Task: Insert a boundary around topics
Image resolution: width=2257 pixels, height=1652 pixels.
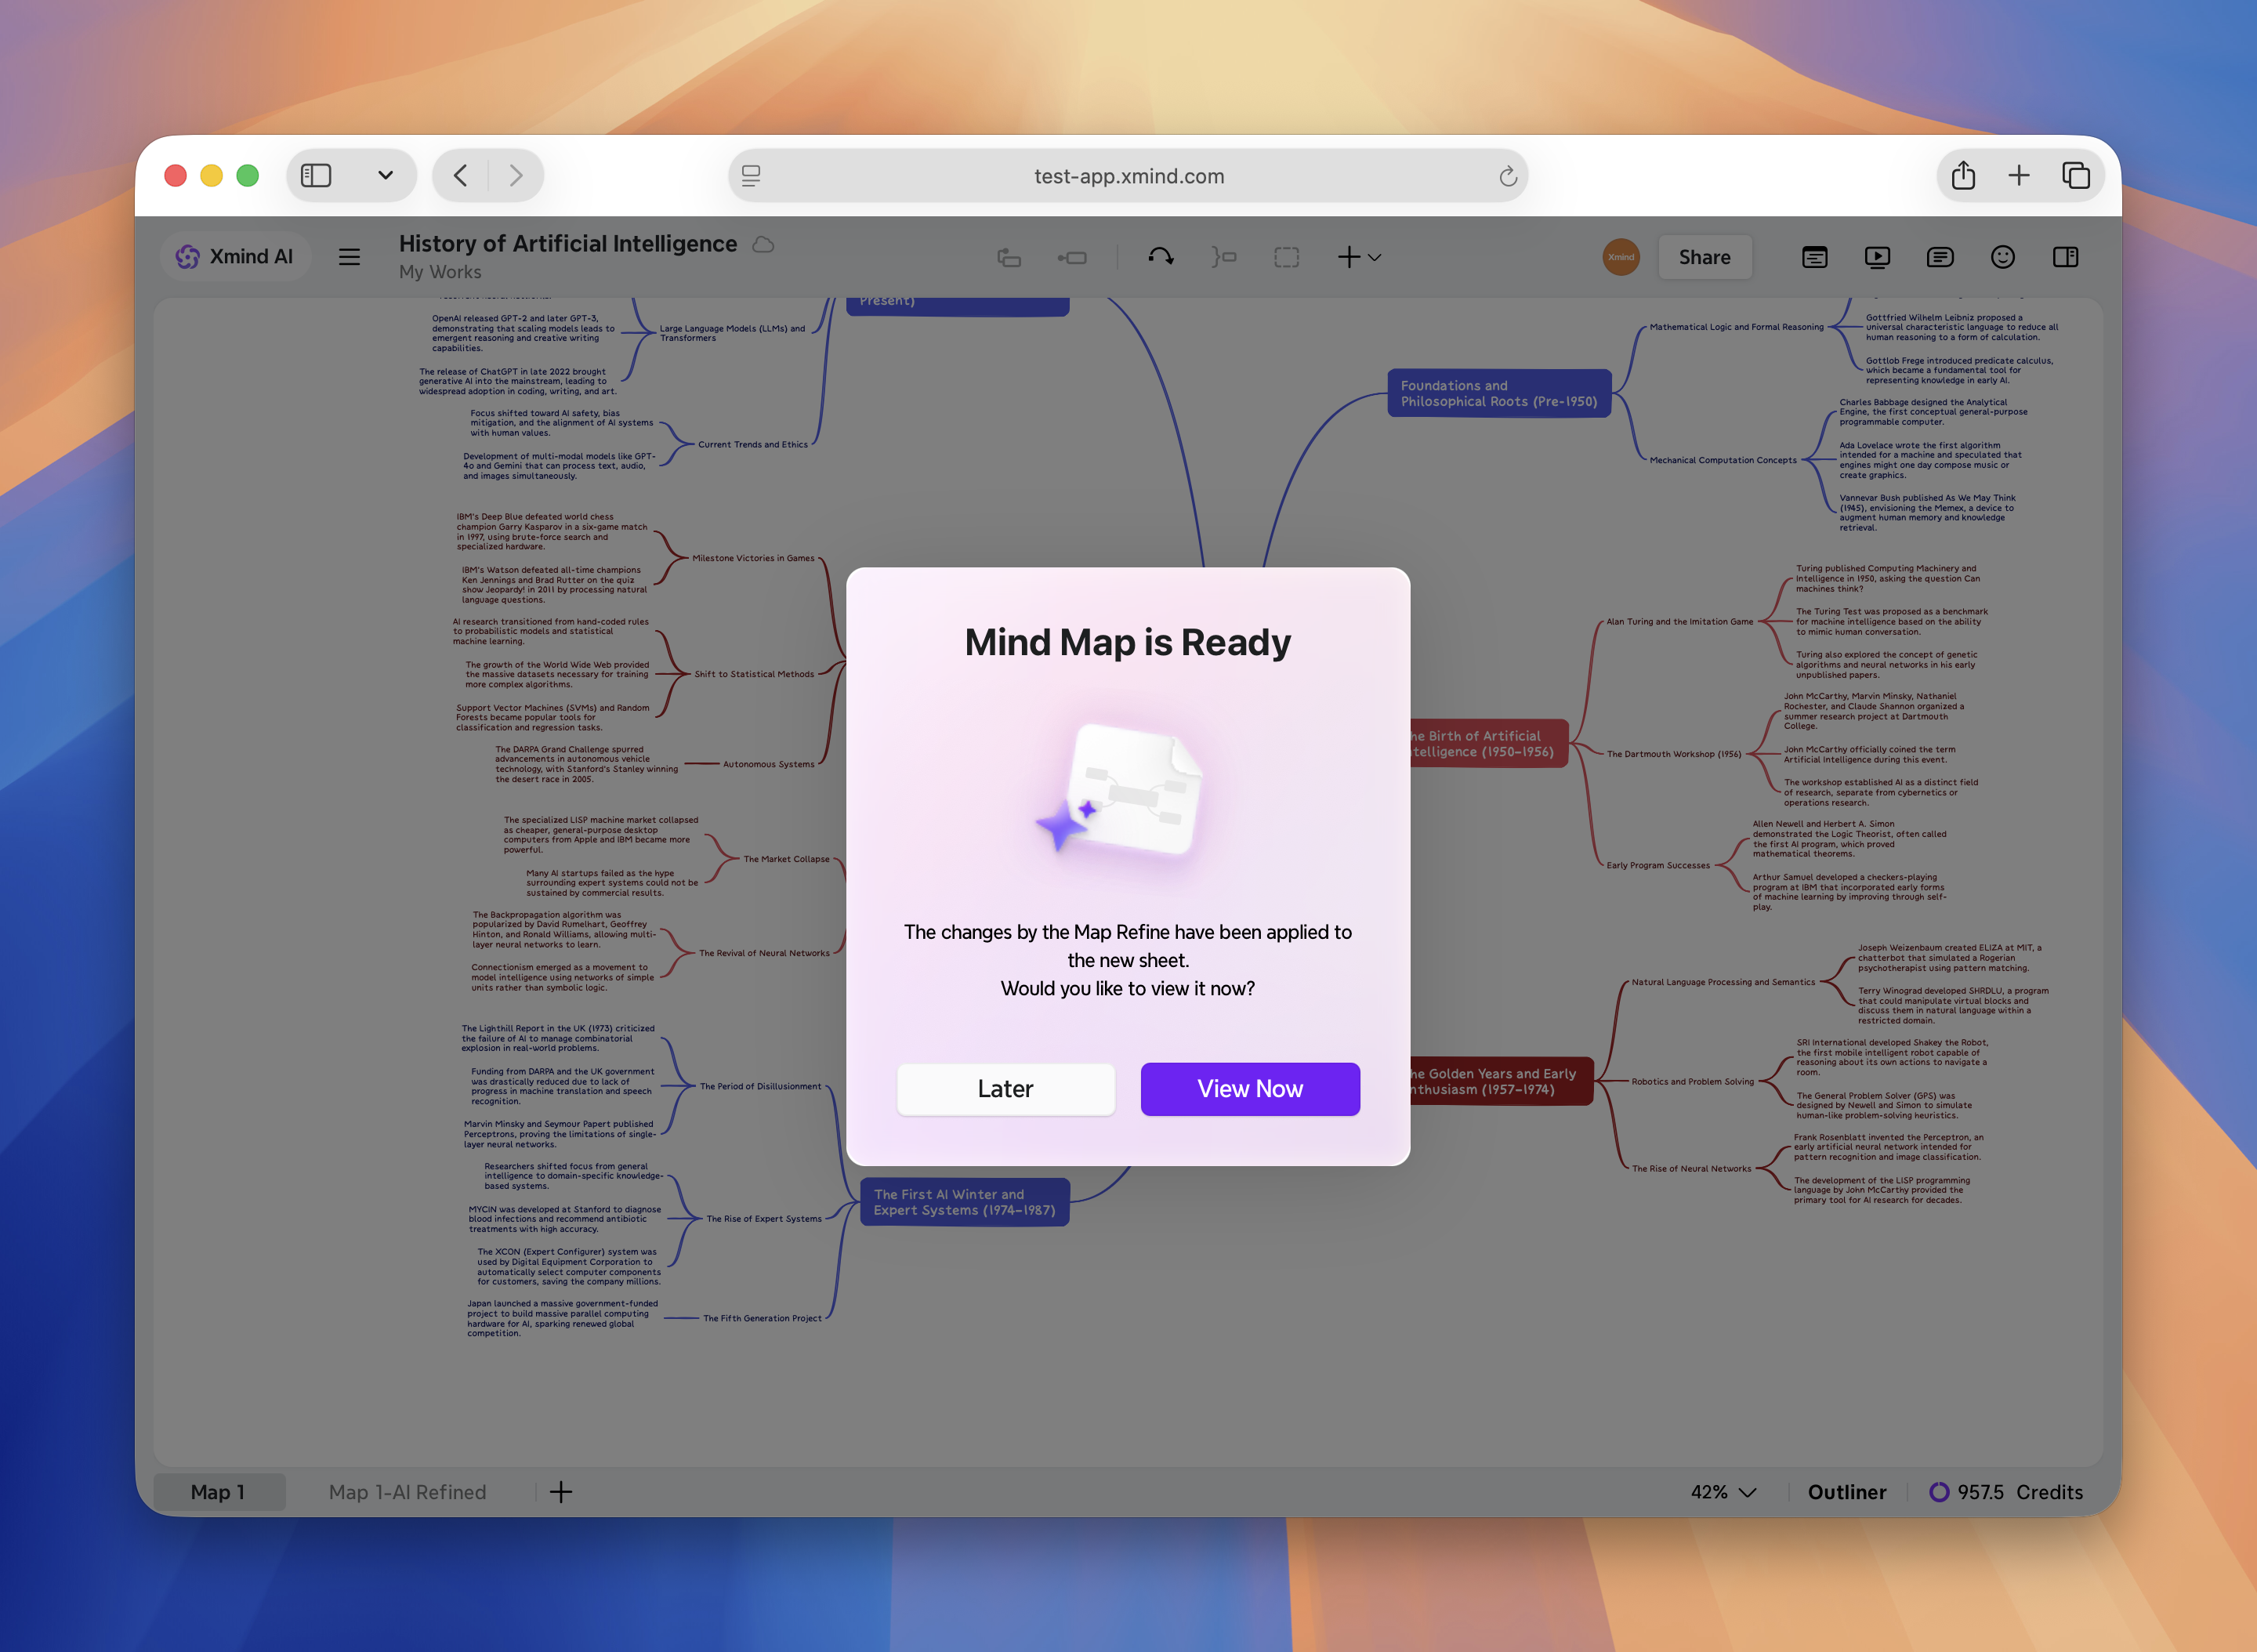Action: tap(1287, 257)
